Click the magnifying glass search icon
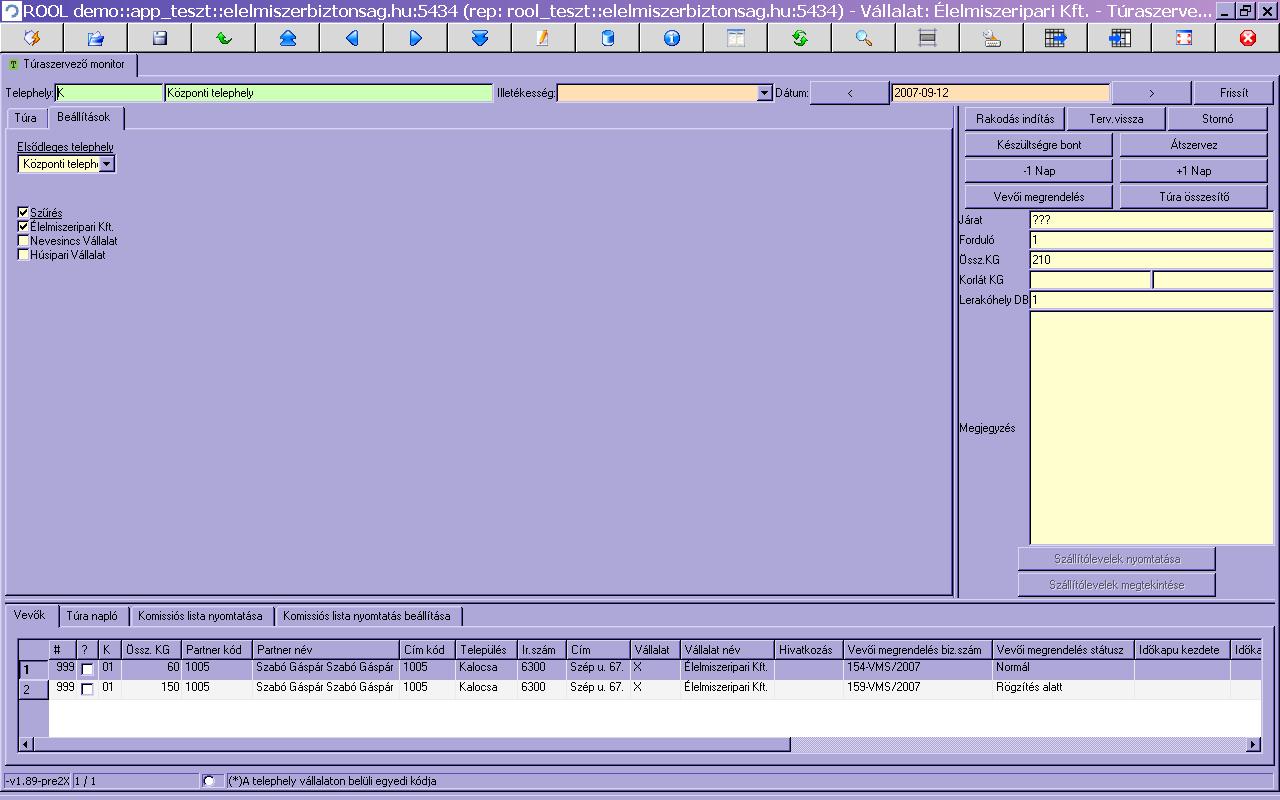1280x800 pixels. click(864, 38)
